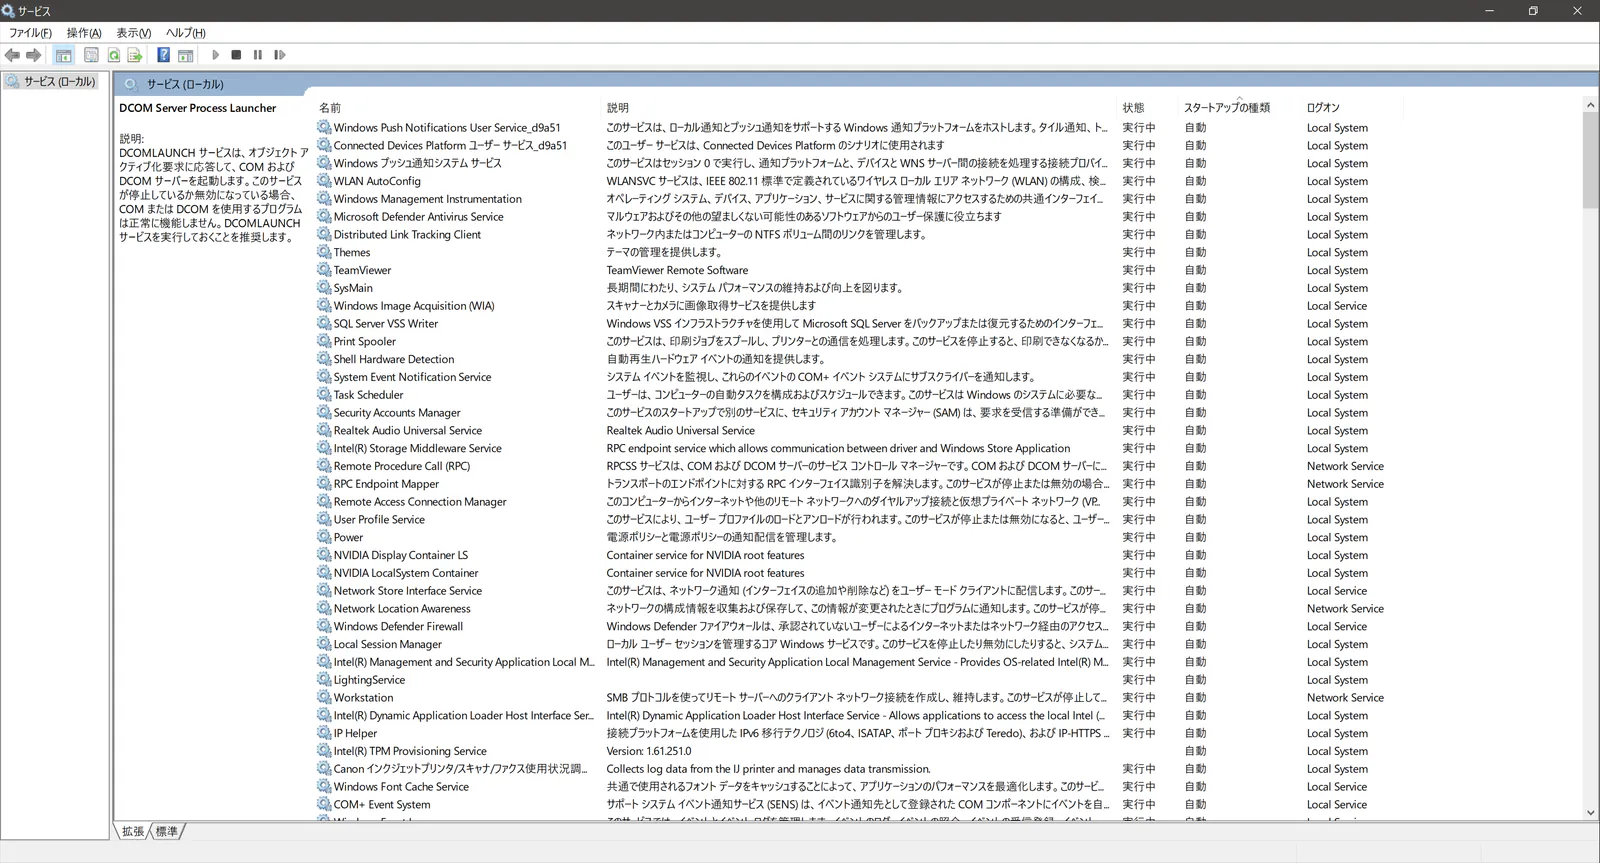
Task: Refresh the services list via toolbar icon
Action: (x=114, y=55)
